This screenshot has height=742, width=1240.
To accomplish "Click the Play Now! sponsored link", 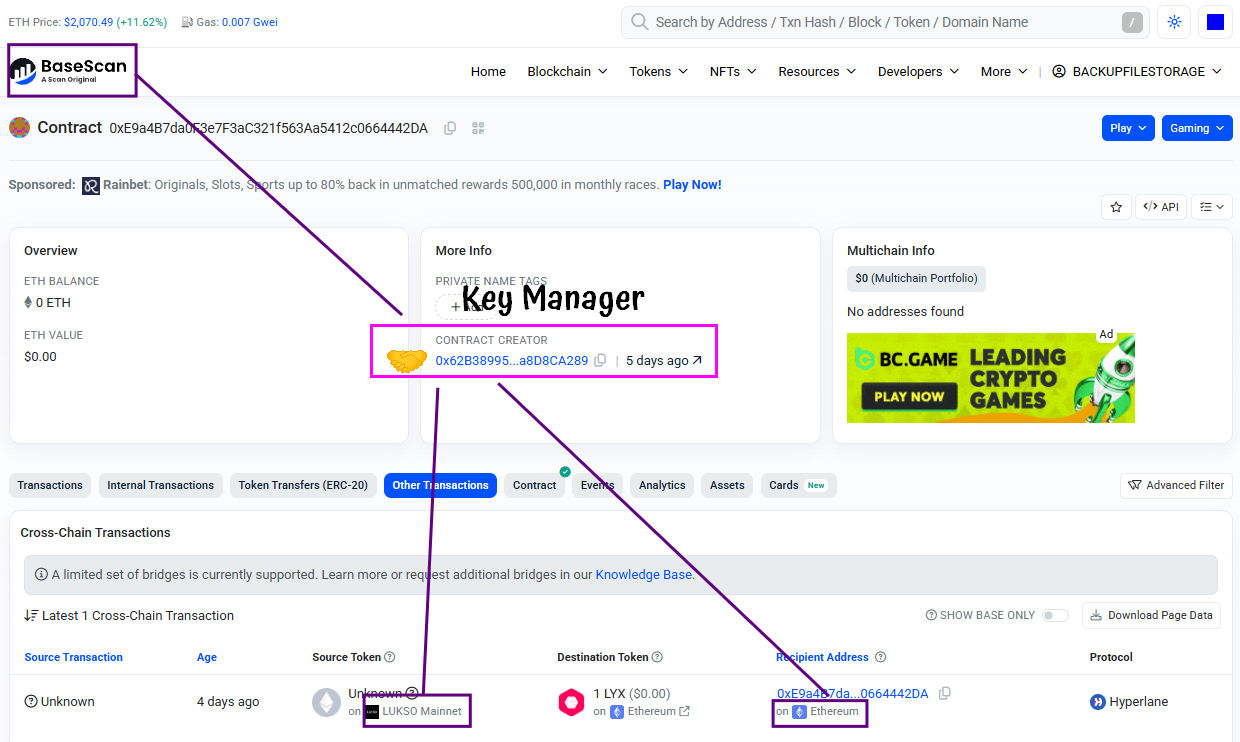I will point(692,185).
